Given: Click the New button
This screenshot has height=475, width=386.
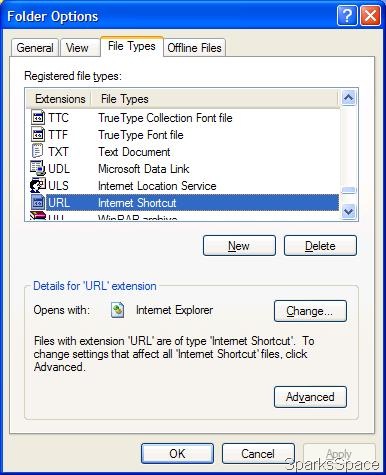Looking at the screenshot, I should coord(239,246).
